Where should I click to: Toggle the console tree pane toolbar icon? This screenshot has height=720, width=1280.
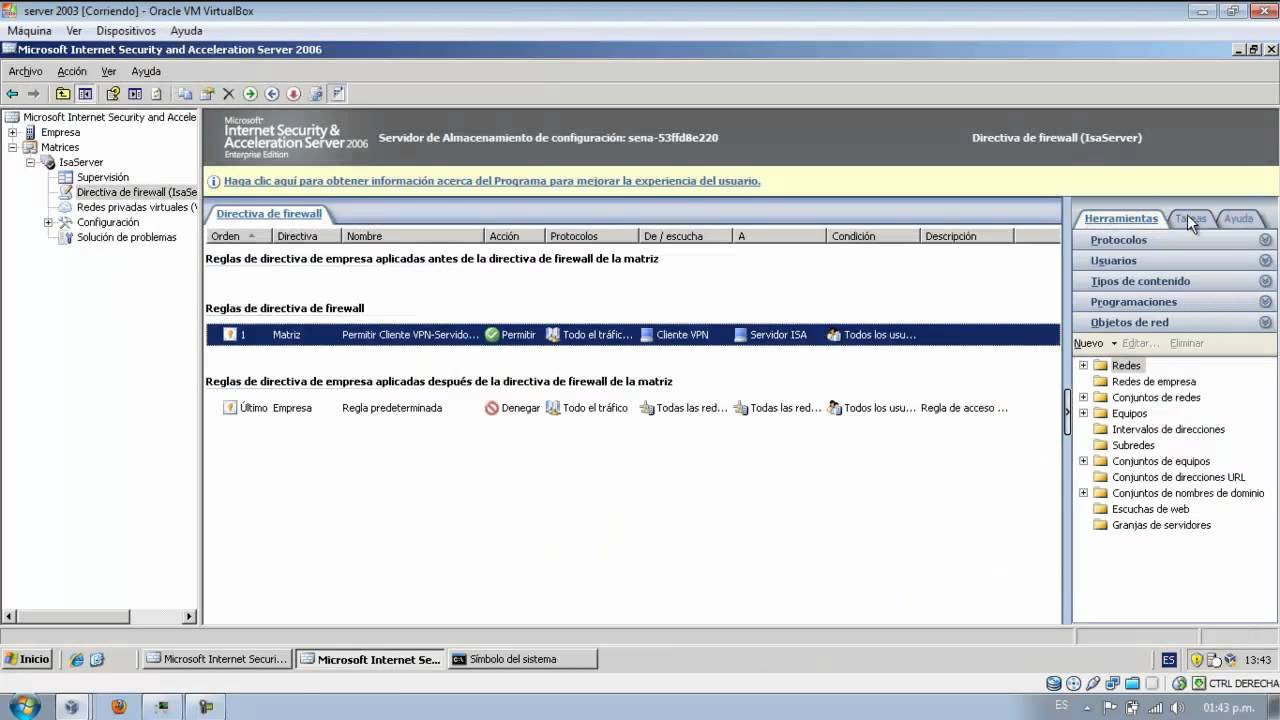tap(85, 94)
